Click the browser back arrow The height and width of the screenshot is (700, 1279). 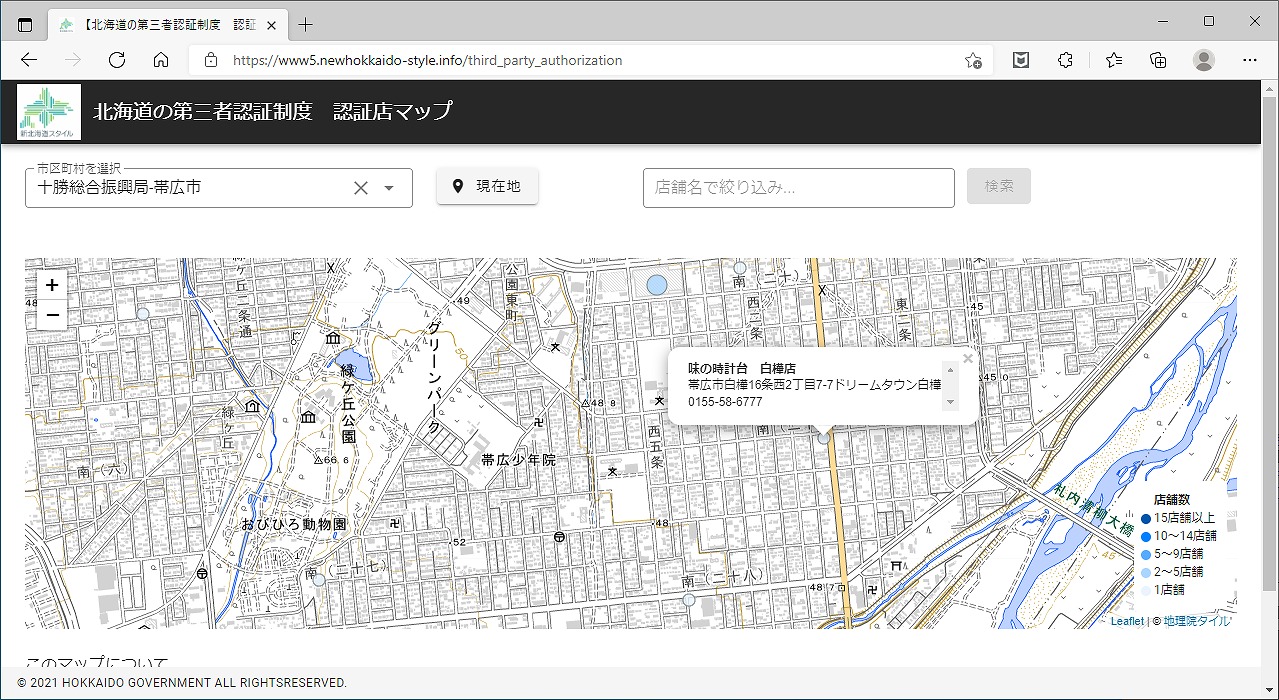[29, 60]
